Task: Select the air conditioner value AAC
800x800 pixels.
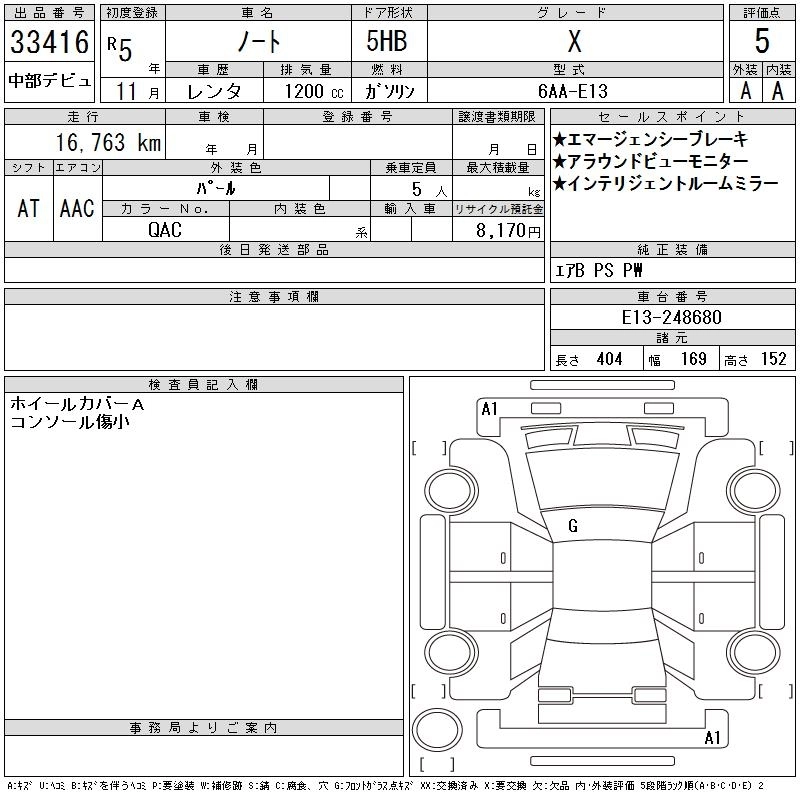Action: 77,208
